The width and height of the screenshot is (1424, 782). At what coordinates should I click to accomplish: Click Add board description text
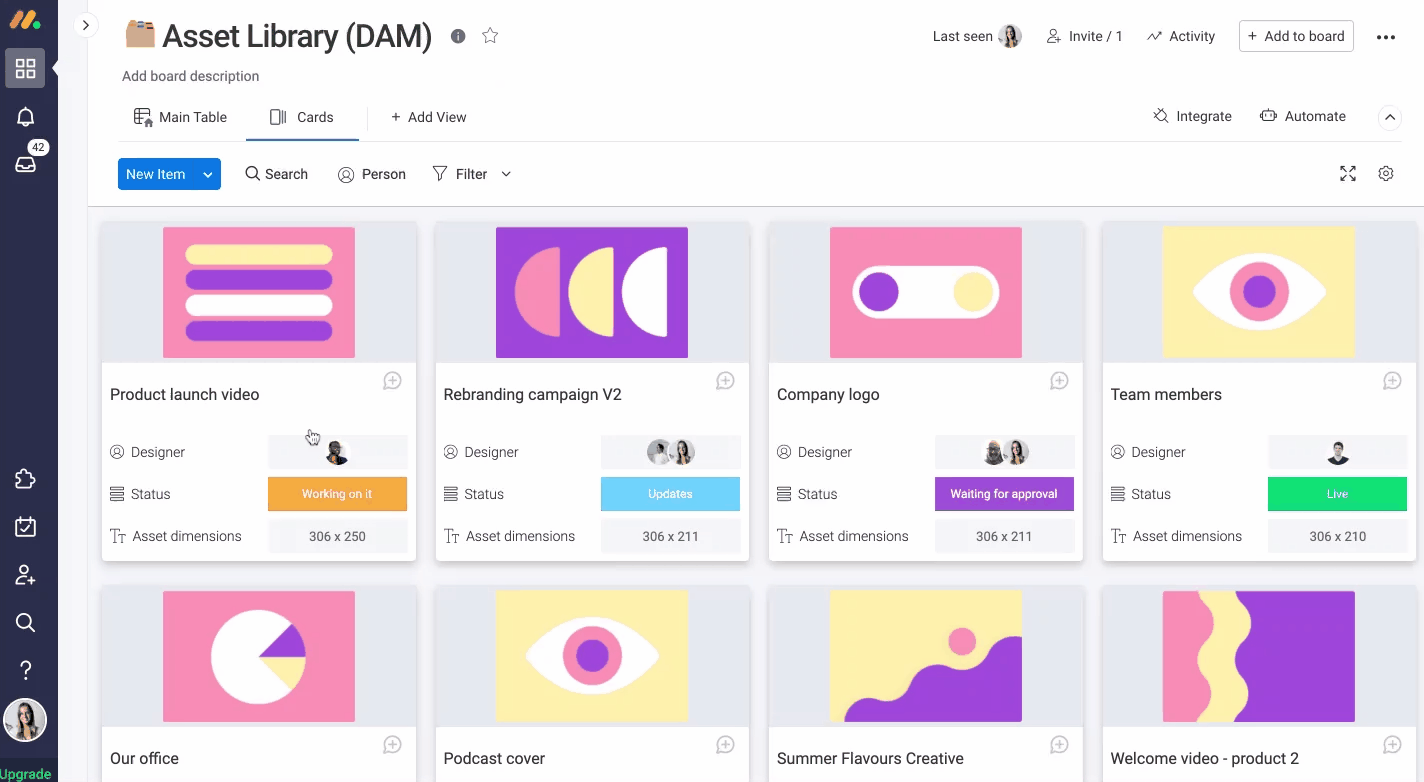[190, 76]
